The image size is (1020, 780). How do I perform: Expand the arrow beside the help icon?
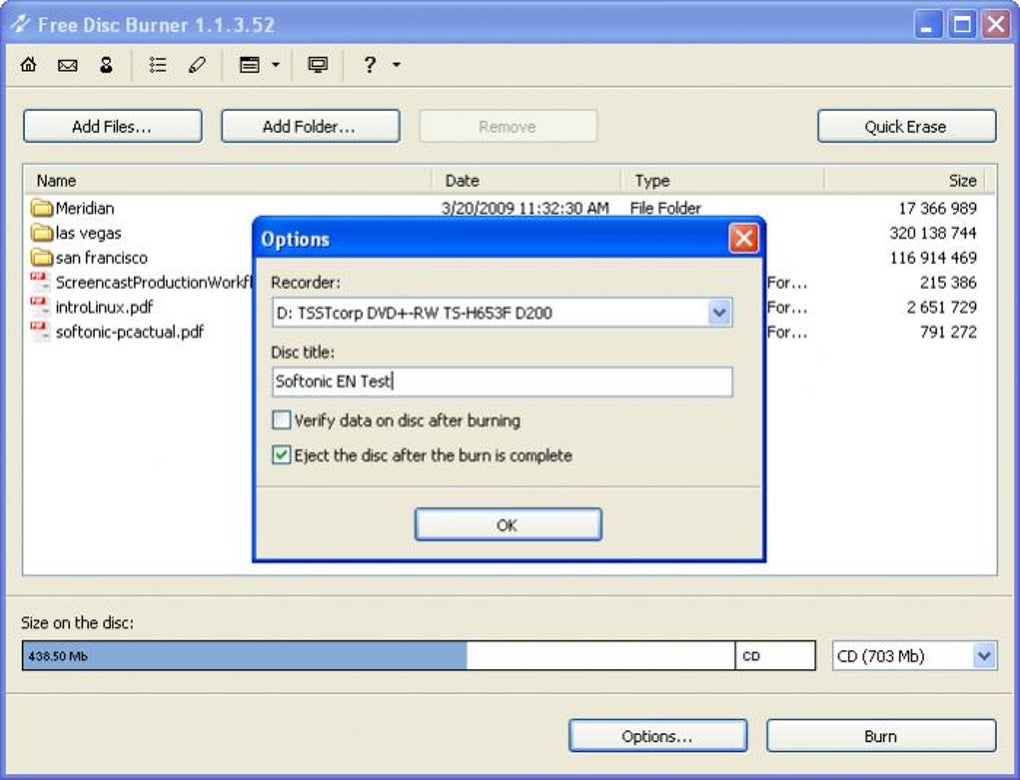point(396,64)
